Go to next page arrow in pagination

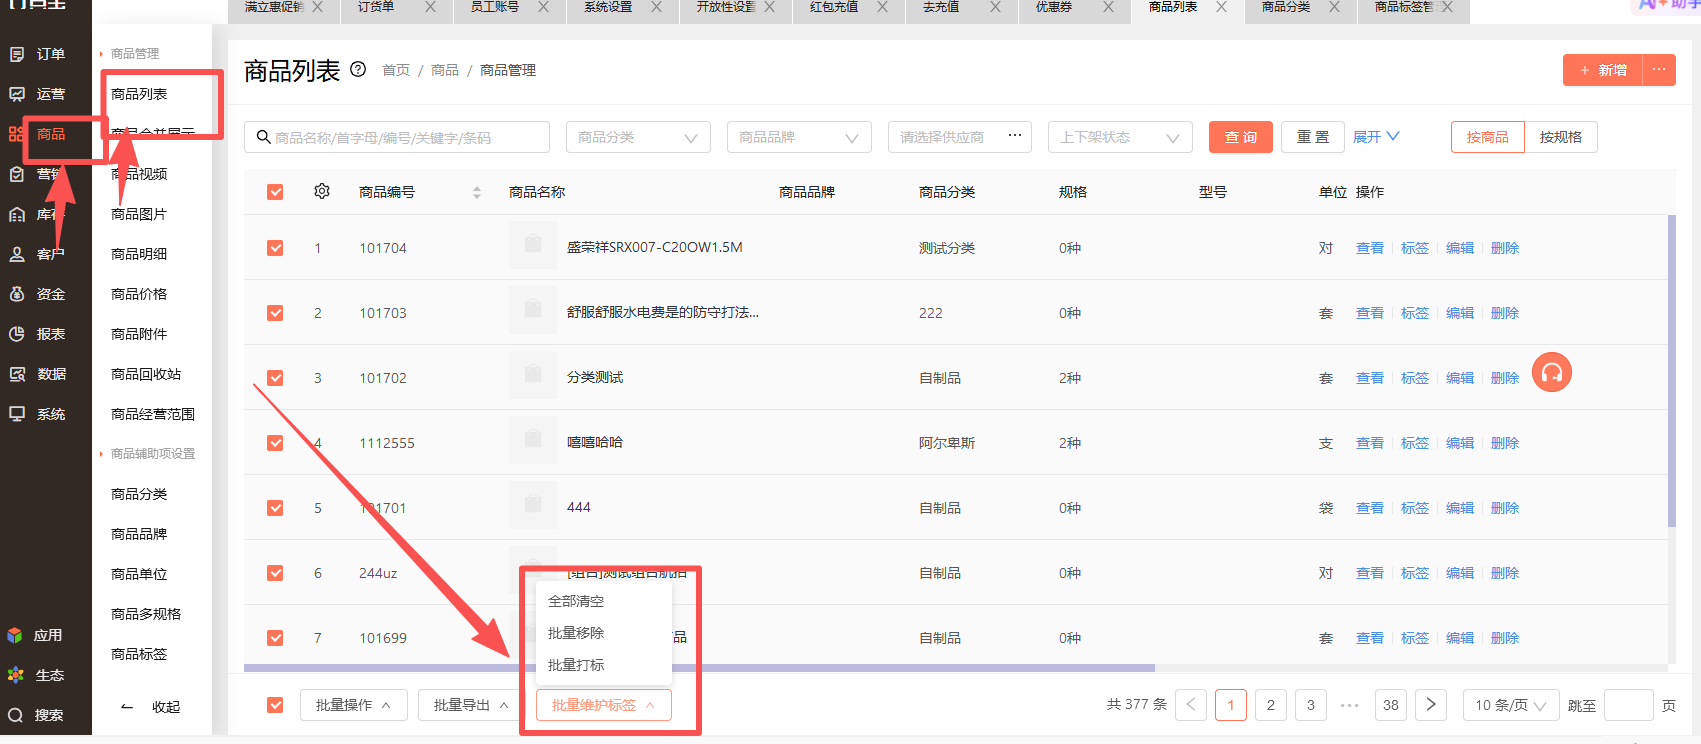[1431, 705]
